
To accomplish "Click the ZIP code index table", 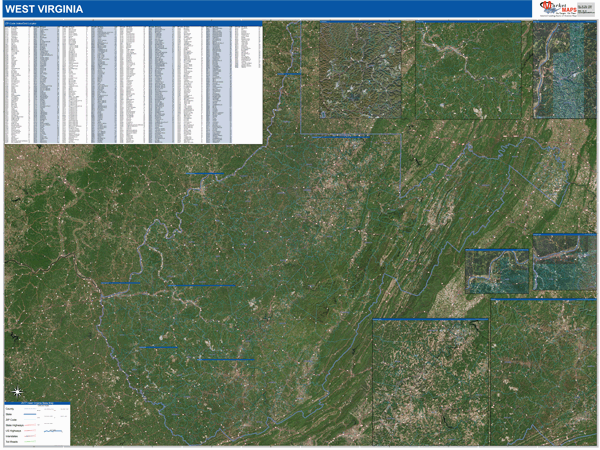I will [x=133, y=83].
